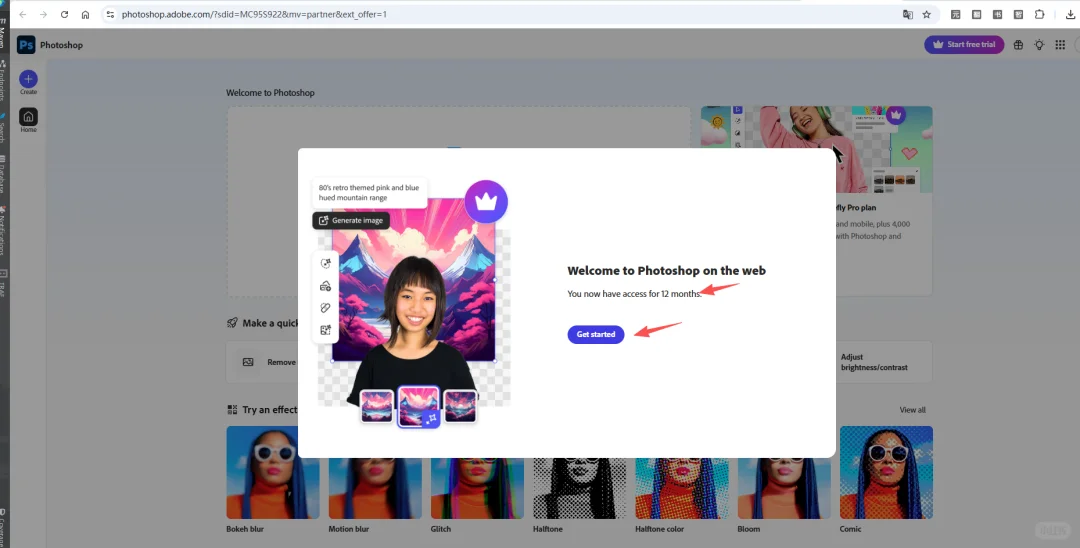
Task: Open the translate page icon
Action: point(908,14)
